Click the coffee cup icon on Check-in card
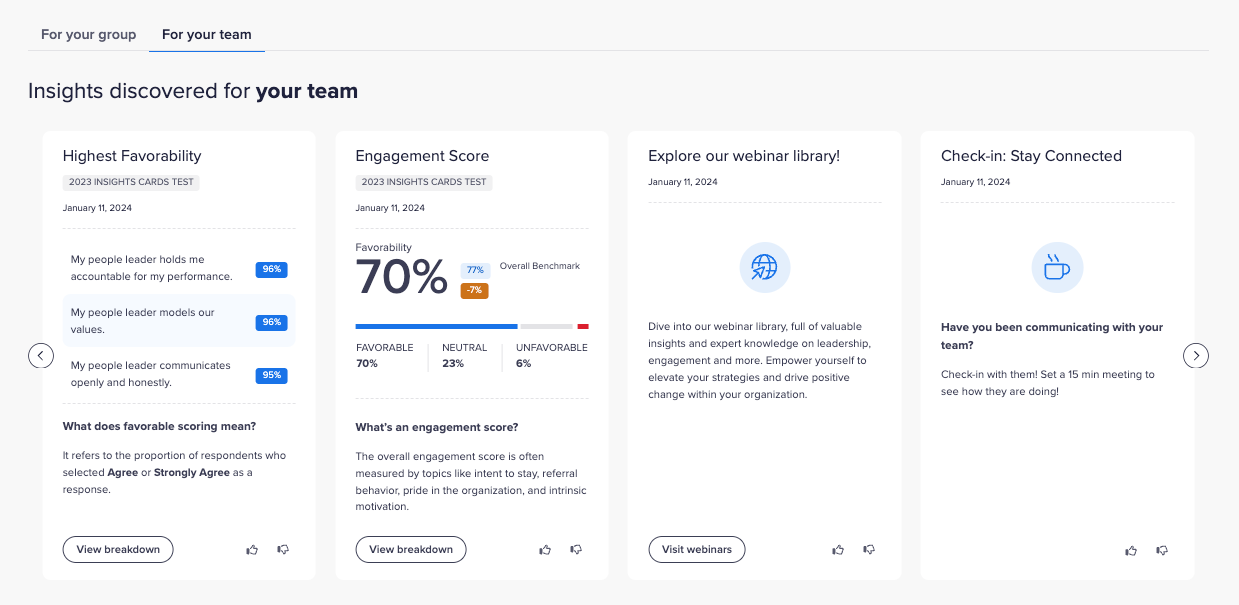The width and height of the screenshot is (1239, 605). point(1057,267)
